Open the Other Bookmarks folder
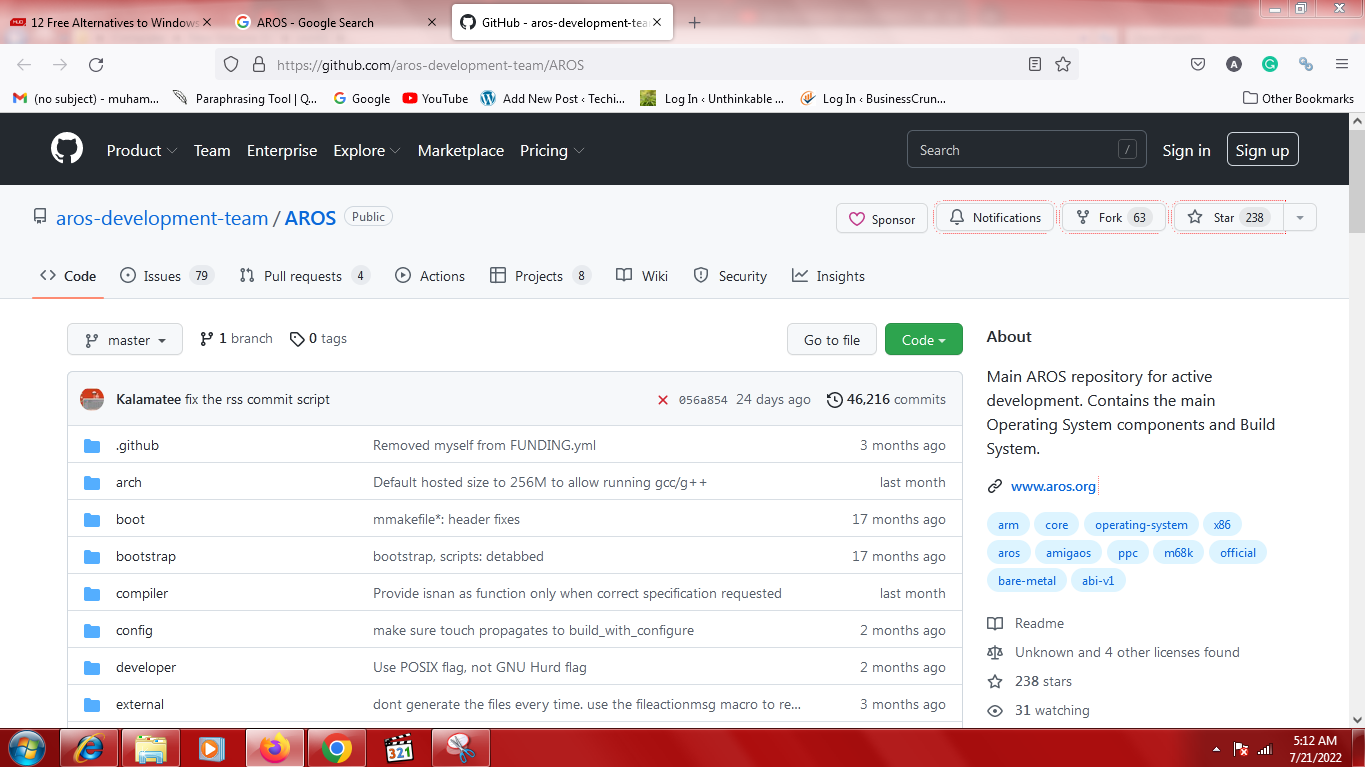 (x=1298, y=98)
